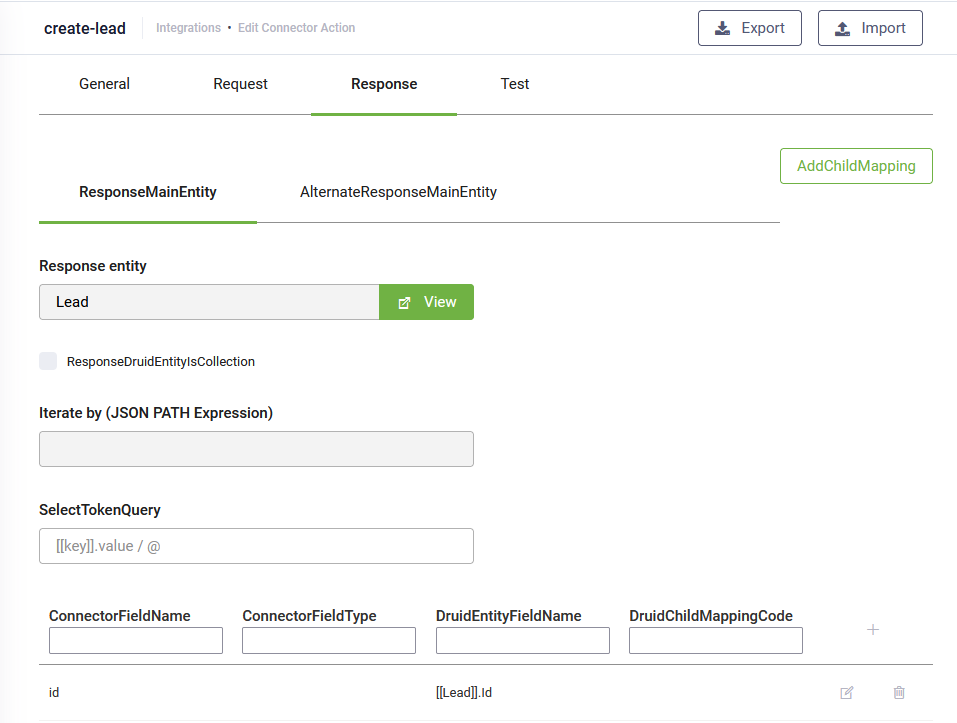This screenshot has width=957, height=723.
Task: Click the edit icon for id row
Action: (847, 692)
